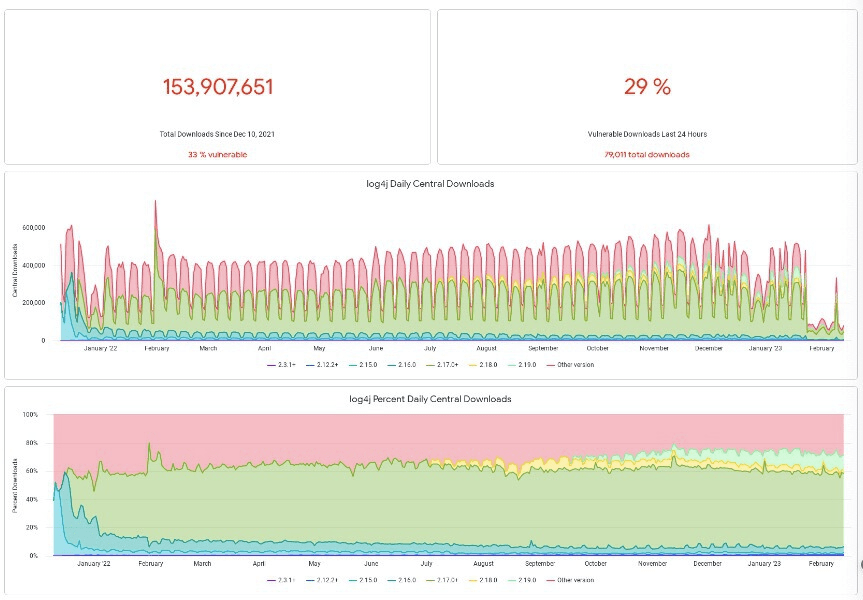Viewport: 863px width, 600px height.
Task: Toggle 2.17.0+ legend in Percent Daily chart
Action: pyautogui.click(x=442, y=580)
